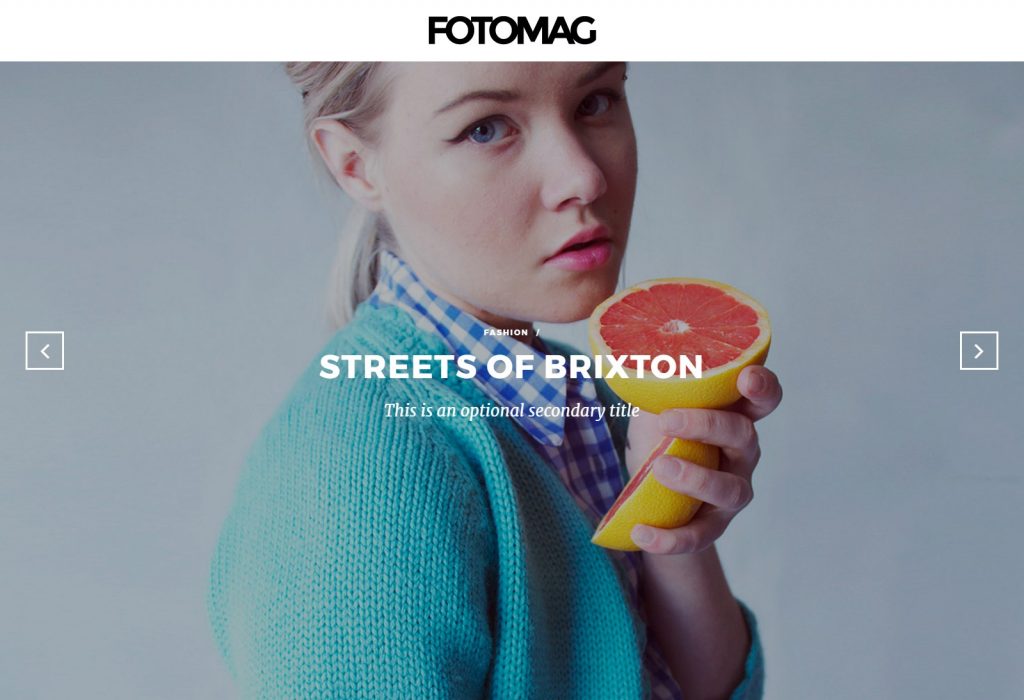This screenshot has width=1024, height=700.
Task: Advance to the next slide with right chevron
Action: (x=978, y=351)
